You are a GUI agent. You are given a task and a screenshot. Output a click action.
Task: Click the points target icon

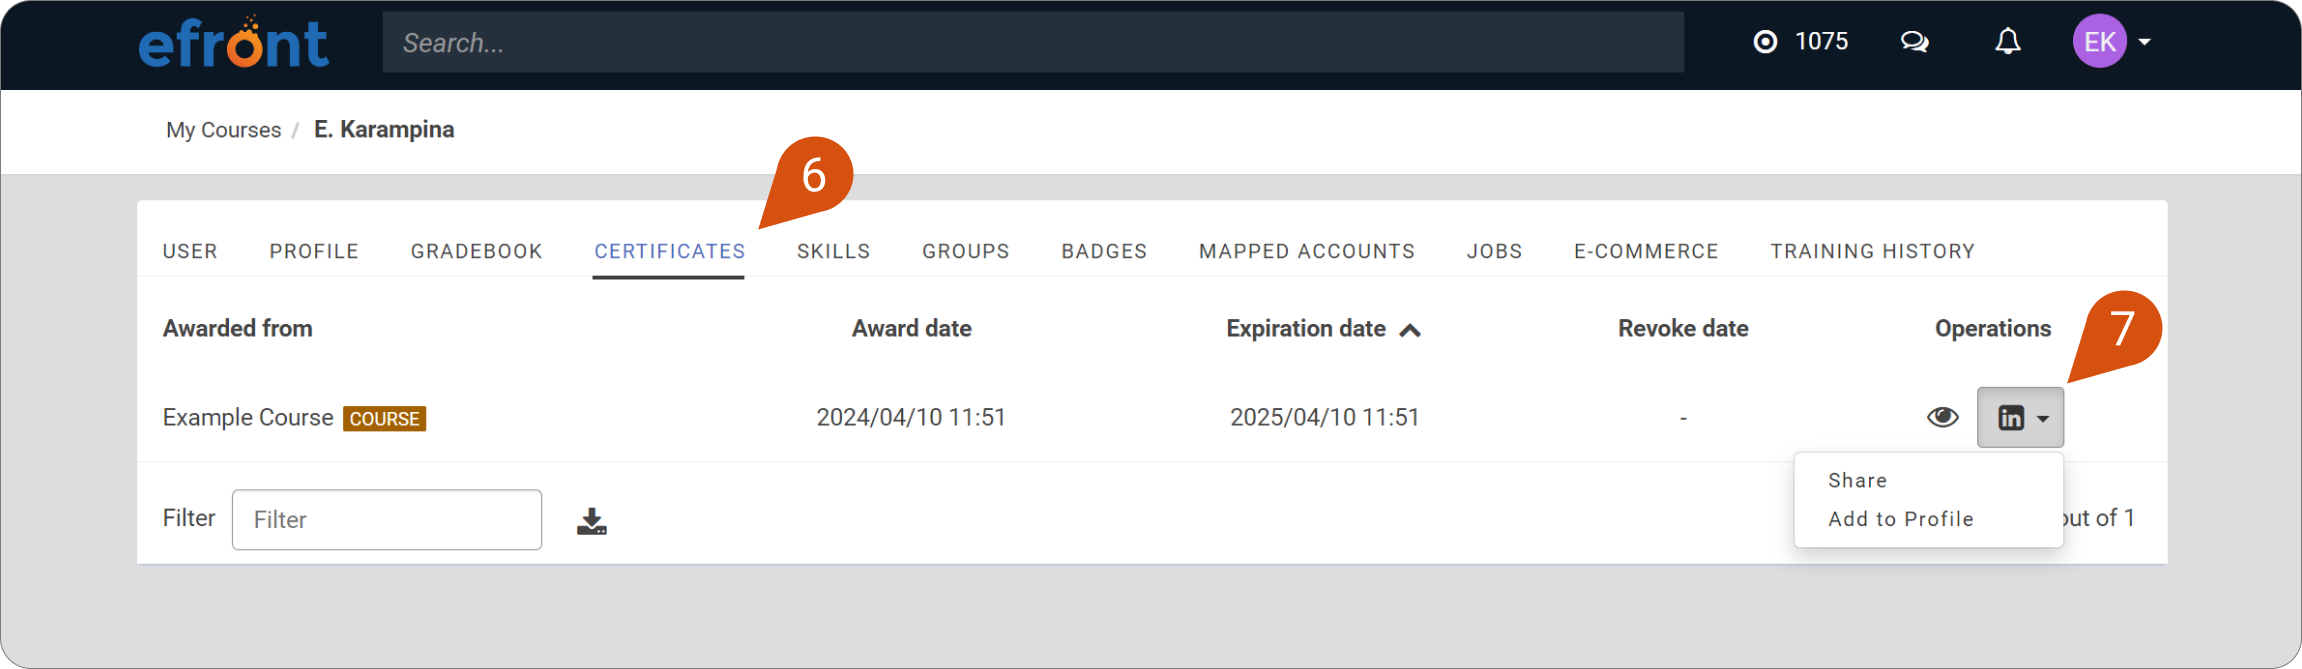[1765, 42]
